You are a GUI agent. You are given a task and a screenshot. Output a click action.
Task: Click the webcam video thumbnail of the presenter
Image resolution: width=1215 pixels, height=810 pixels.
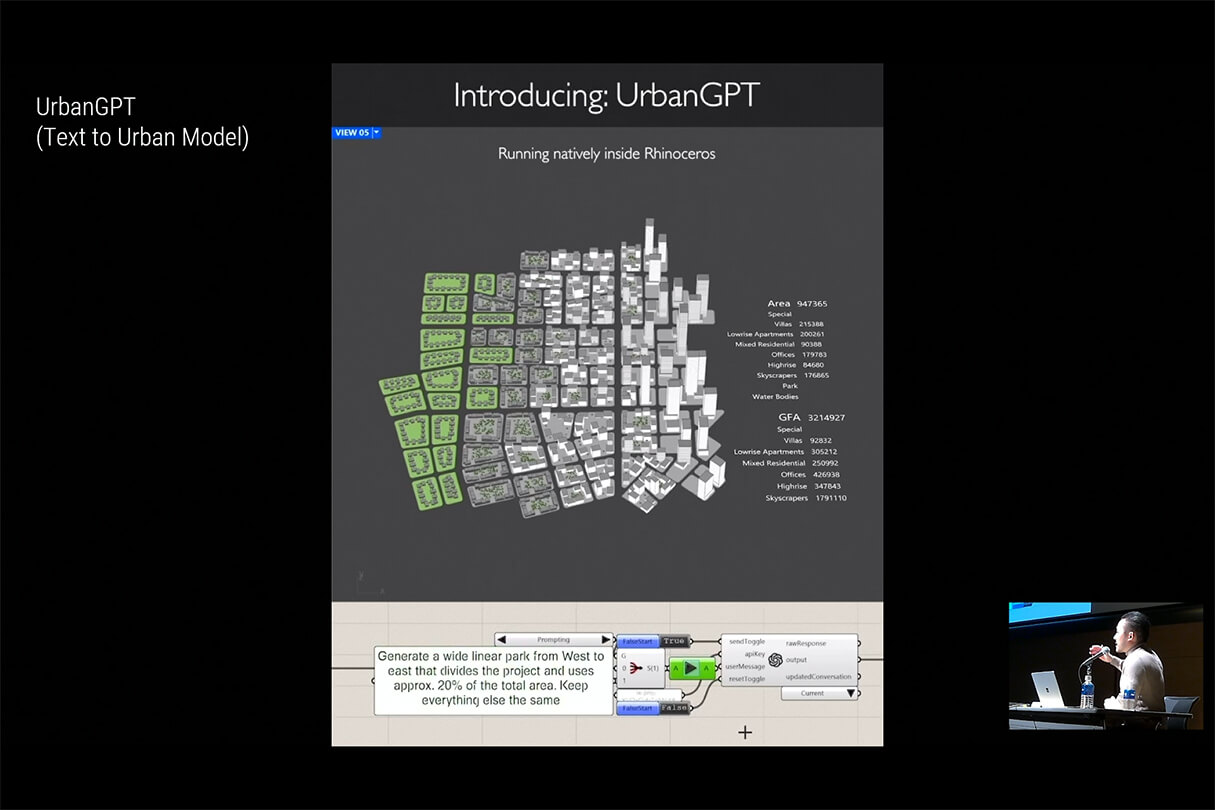(1105, 665)
